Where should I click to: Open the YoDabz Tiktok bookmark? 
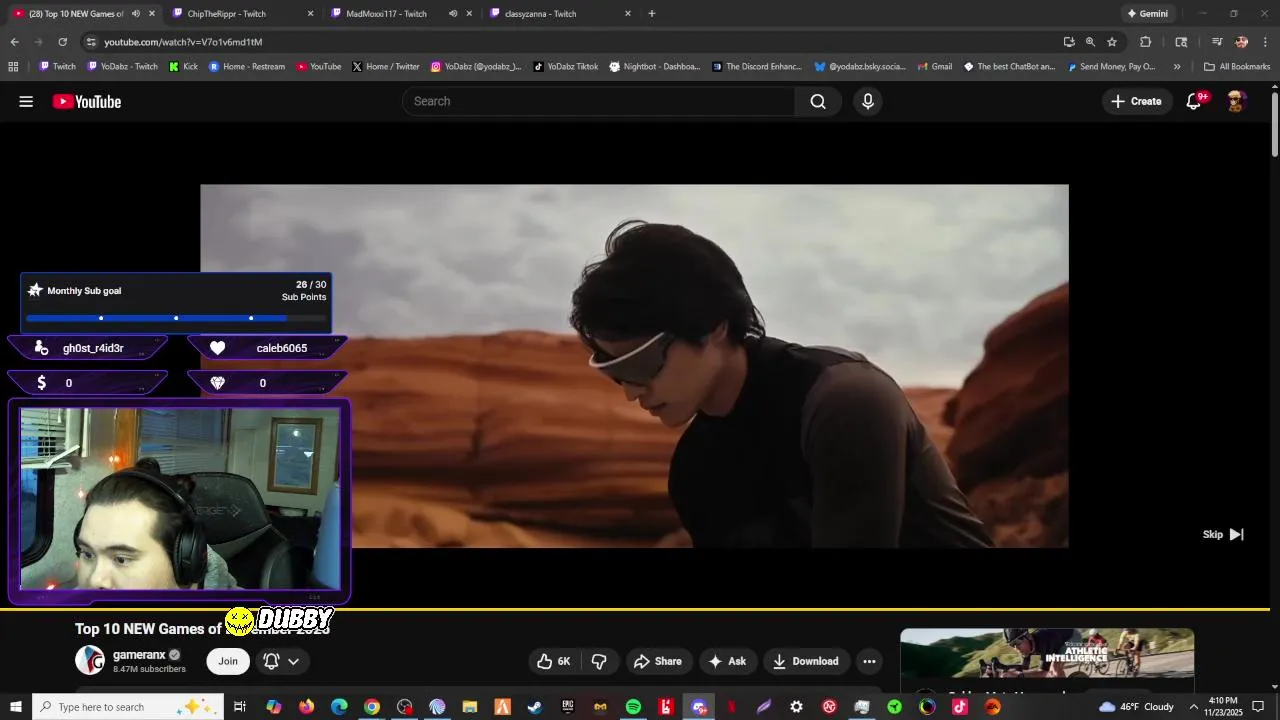565,67
